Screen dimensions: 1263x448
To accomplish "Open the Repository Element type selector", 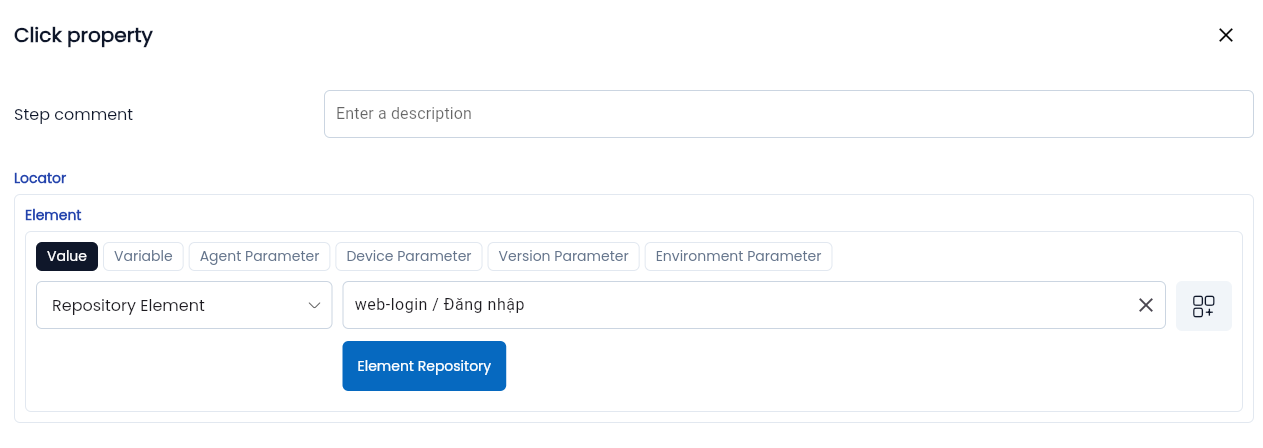I will 184,305.
